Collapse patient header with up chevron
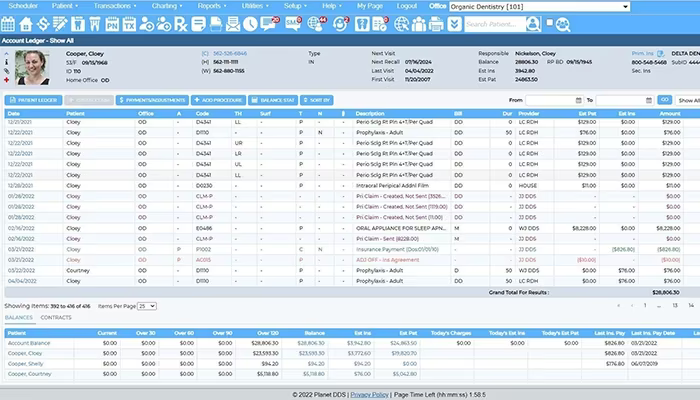 pos(6,54)
